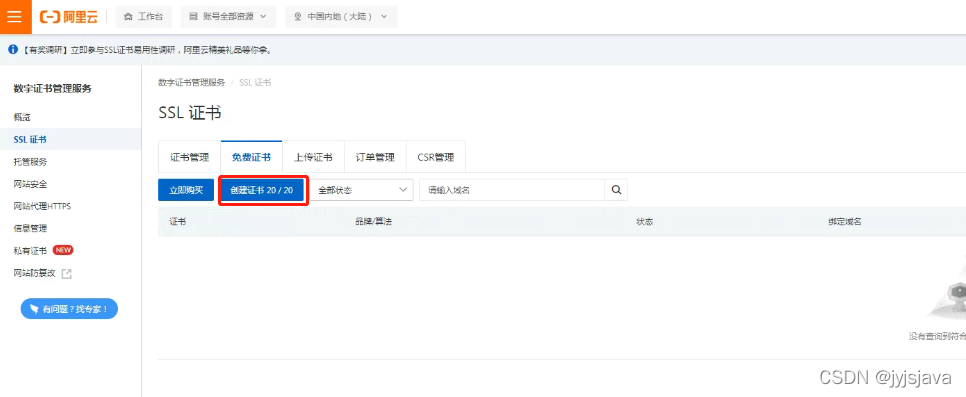Click the 数字证书管理服务 sidebar title
The height and width of the screenshot is (397, 966).
tap(52, 89)
